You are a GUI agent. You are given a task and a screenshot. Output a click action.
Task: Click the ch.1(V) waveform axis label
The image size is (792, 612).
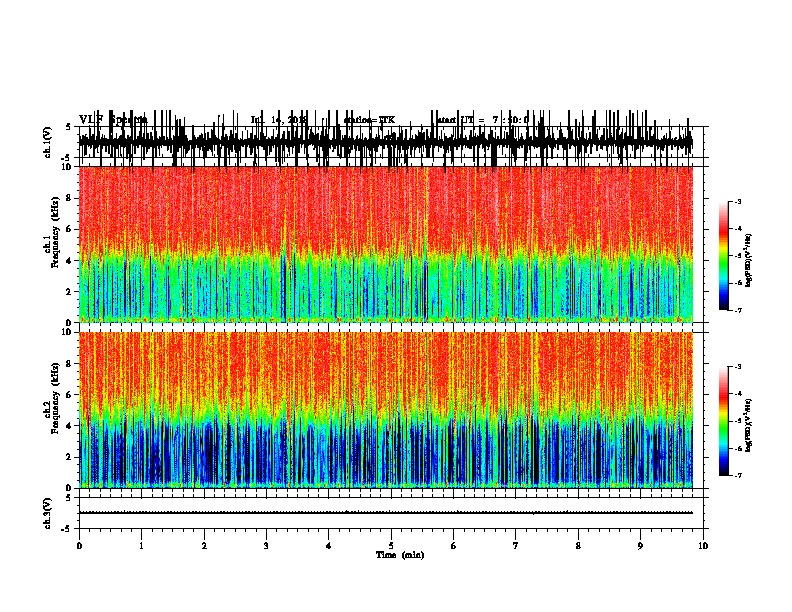coord(48,142)
